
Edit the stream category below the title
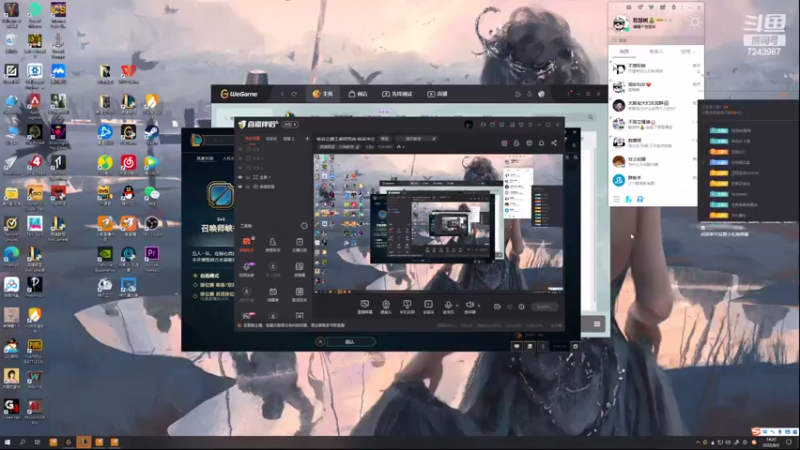click(340, 147)
